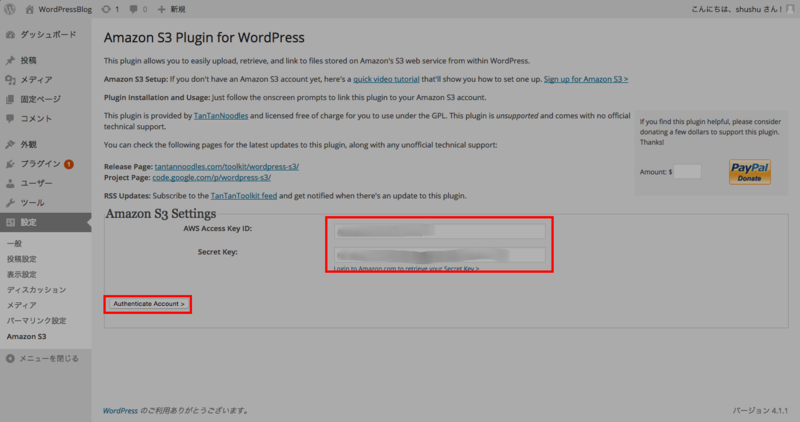
Task: Click the ダッシュボード dashboard icon
Action: pyautogui.click(x=10, y=35)
